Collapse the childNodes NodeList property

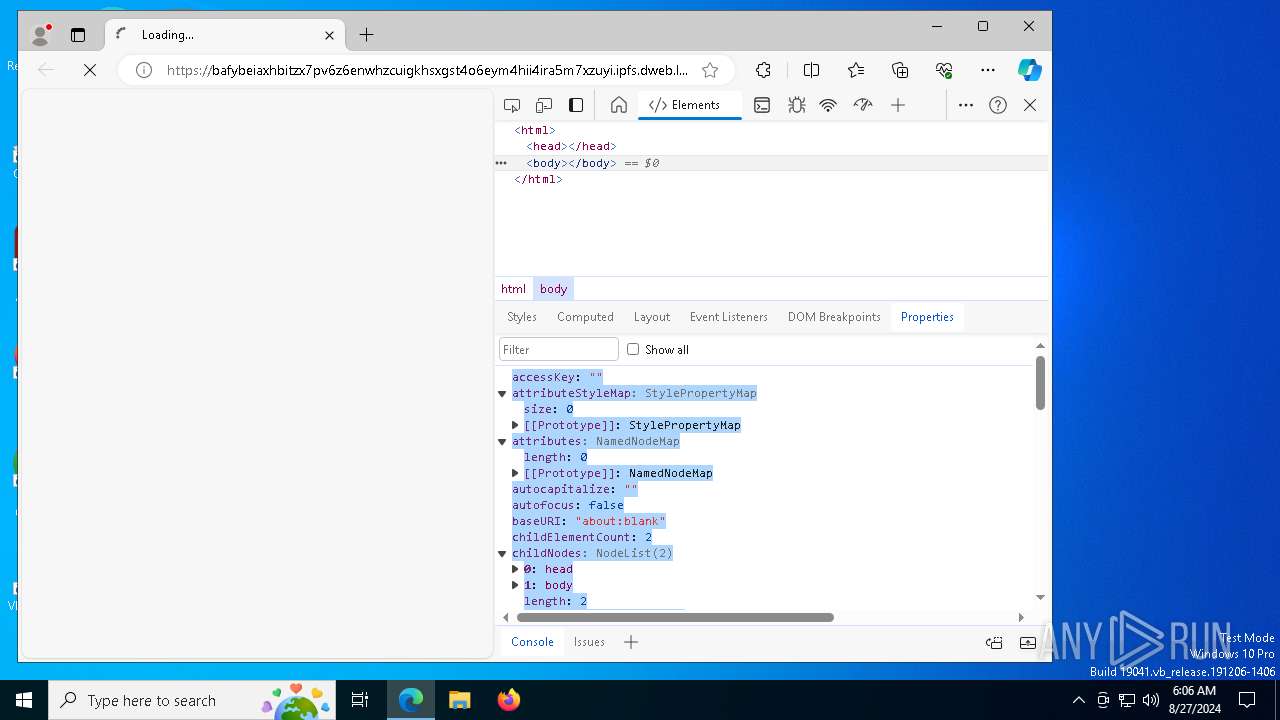tap(502, 554)
